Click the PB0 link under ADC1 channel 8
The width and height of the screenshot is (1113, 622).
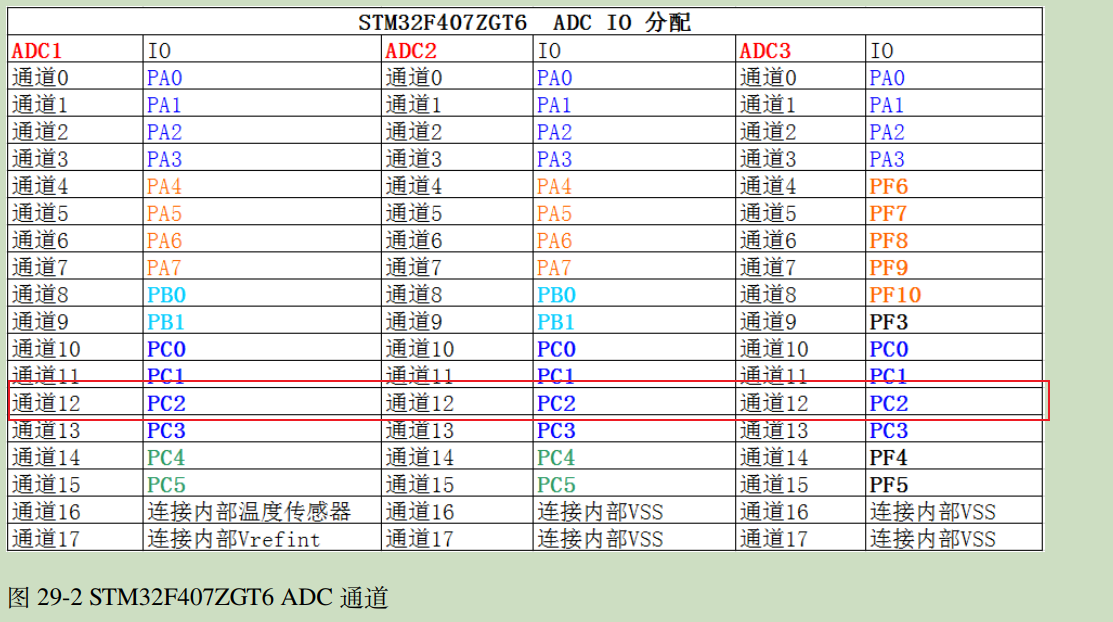[x=165, y=294]
